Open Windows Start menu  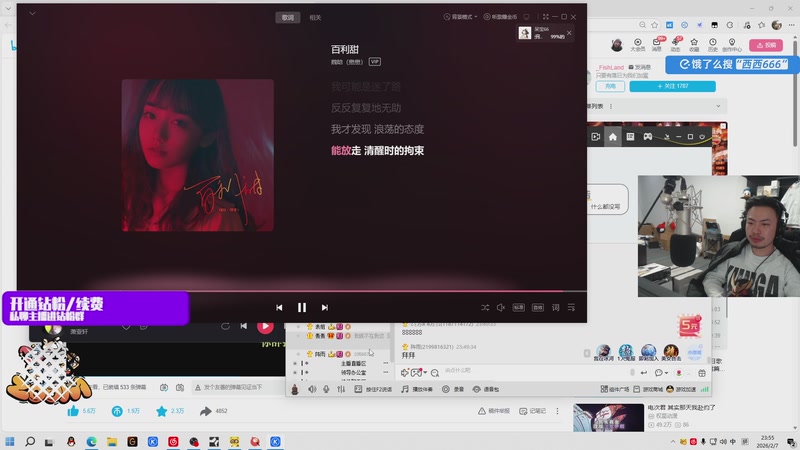tap(10, 441)
